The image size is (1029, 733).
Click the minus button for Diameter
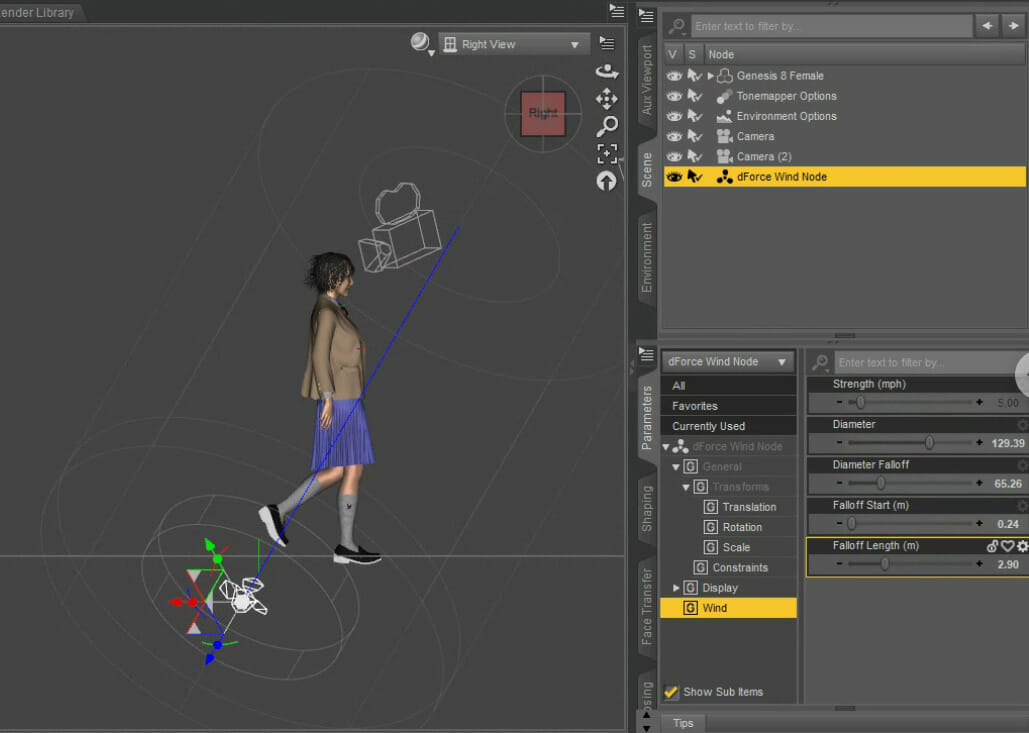[x=839, y=443]
